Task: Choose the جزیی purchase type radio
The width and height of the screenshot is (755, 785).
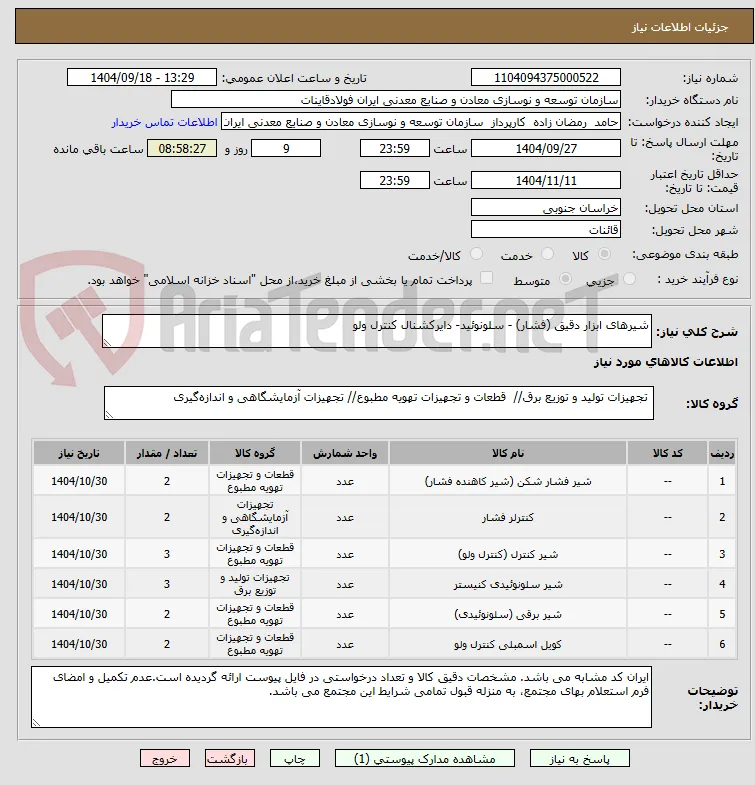Action: (629, 279)
